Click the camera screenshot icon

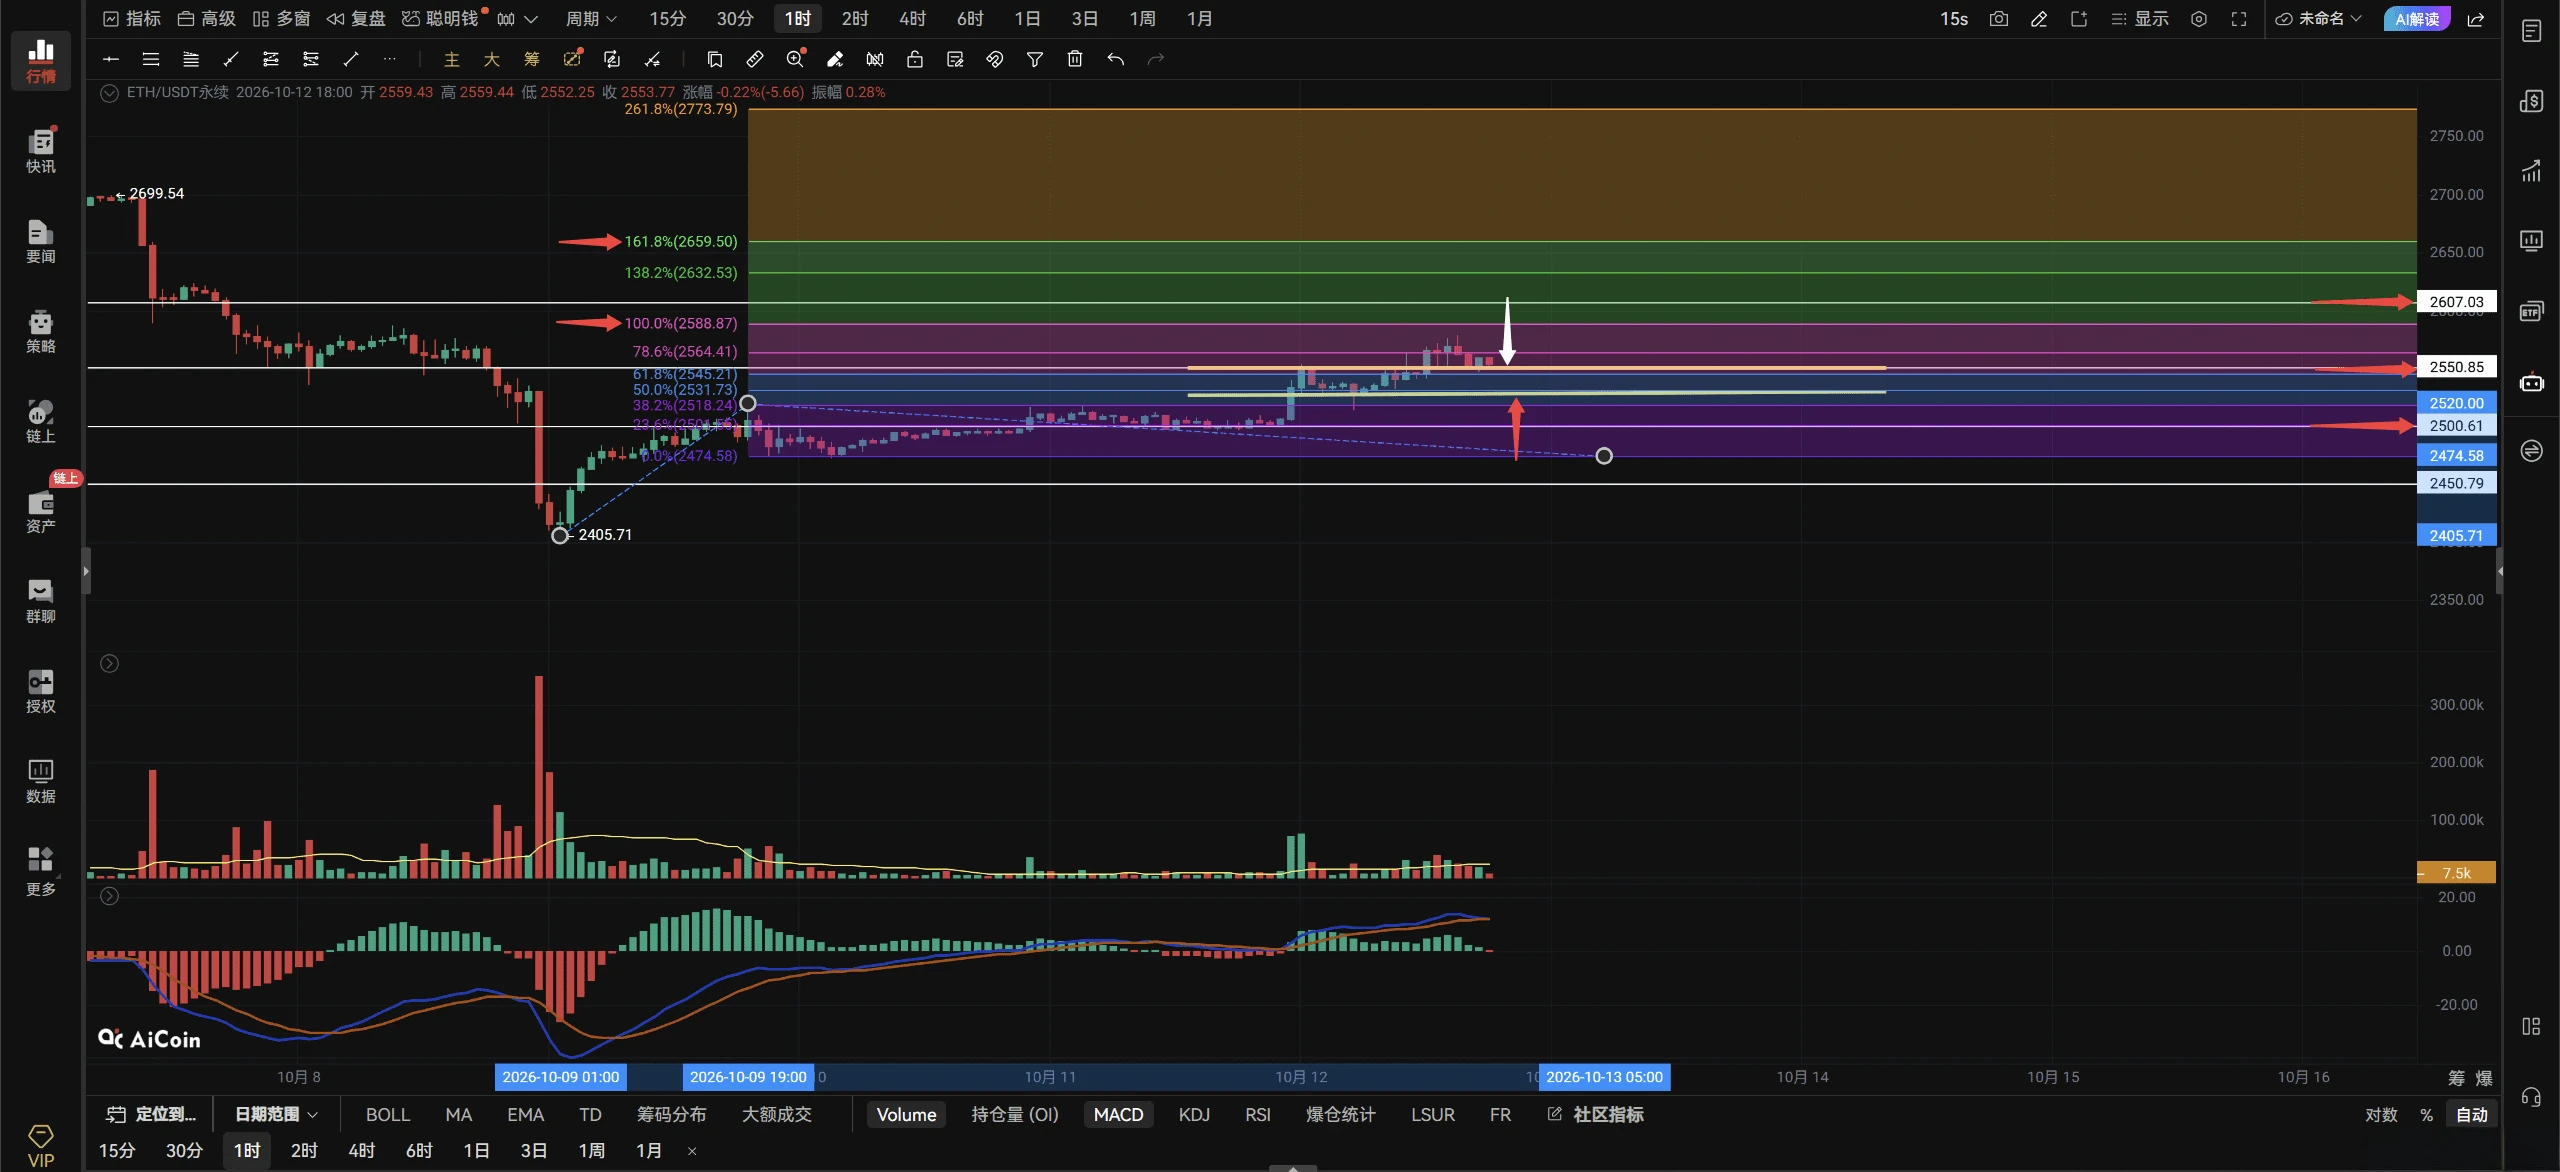click(1999, 19)
